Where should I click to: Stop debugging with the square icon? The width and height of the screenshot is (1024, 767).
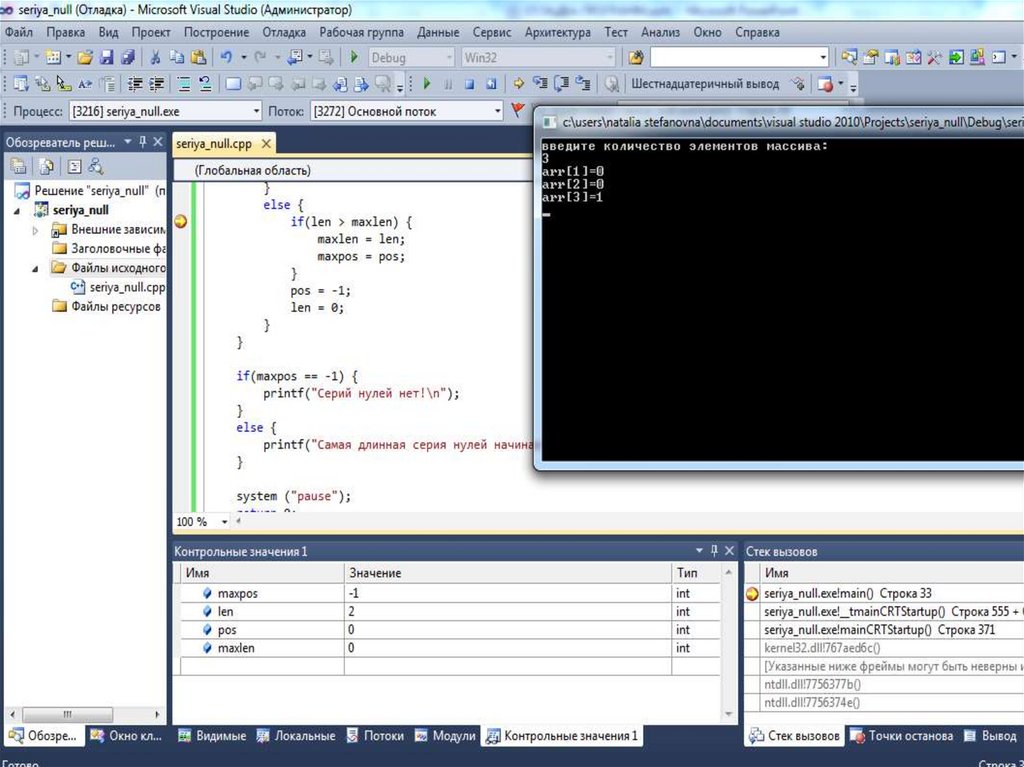(468, 84)
